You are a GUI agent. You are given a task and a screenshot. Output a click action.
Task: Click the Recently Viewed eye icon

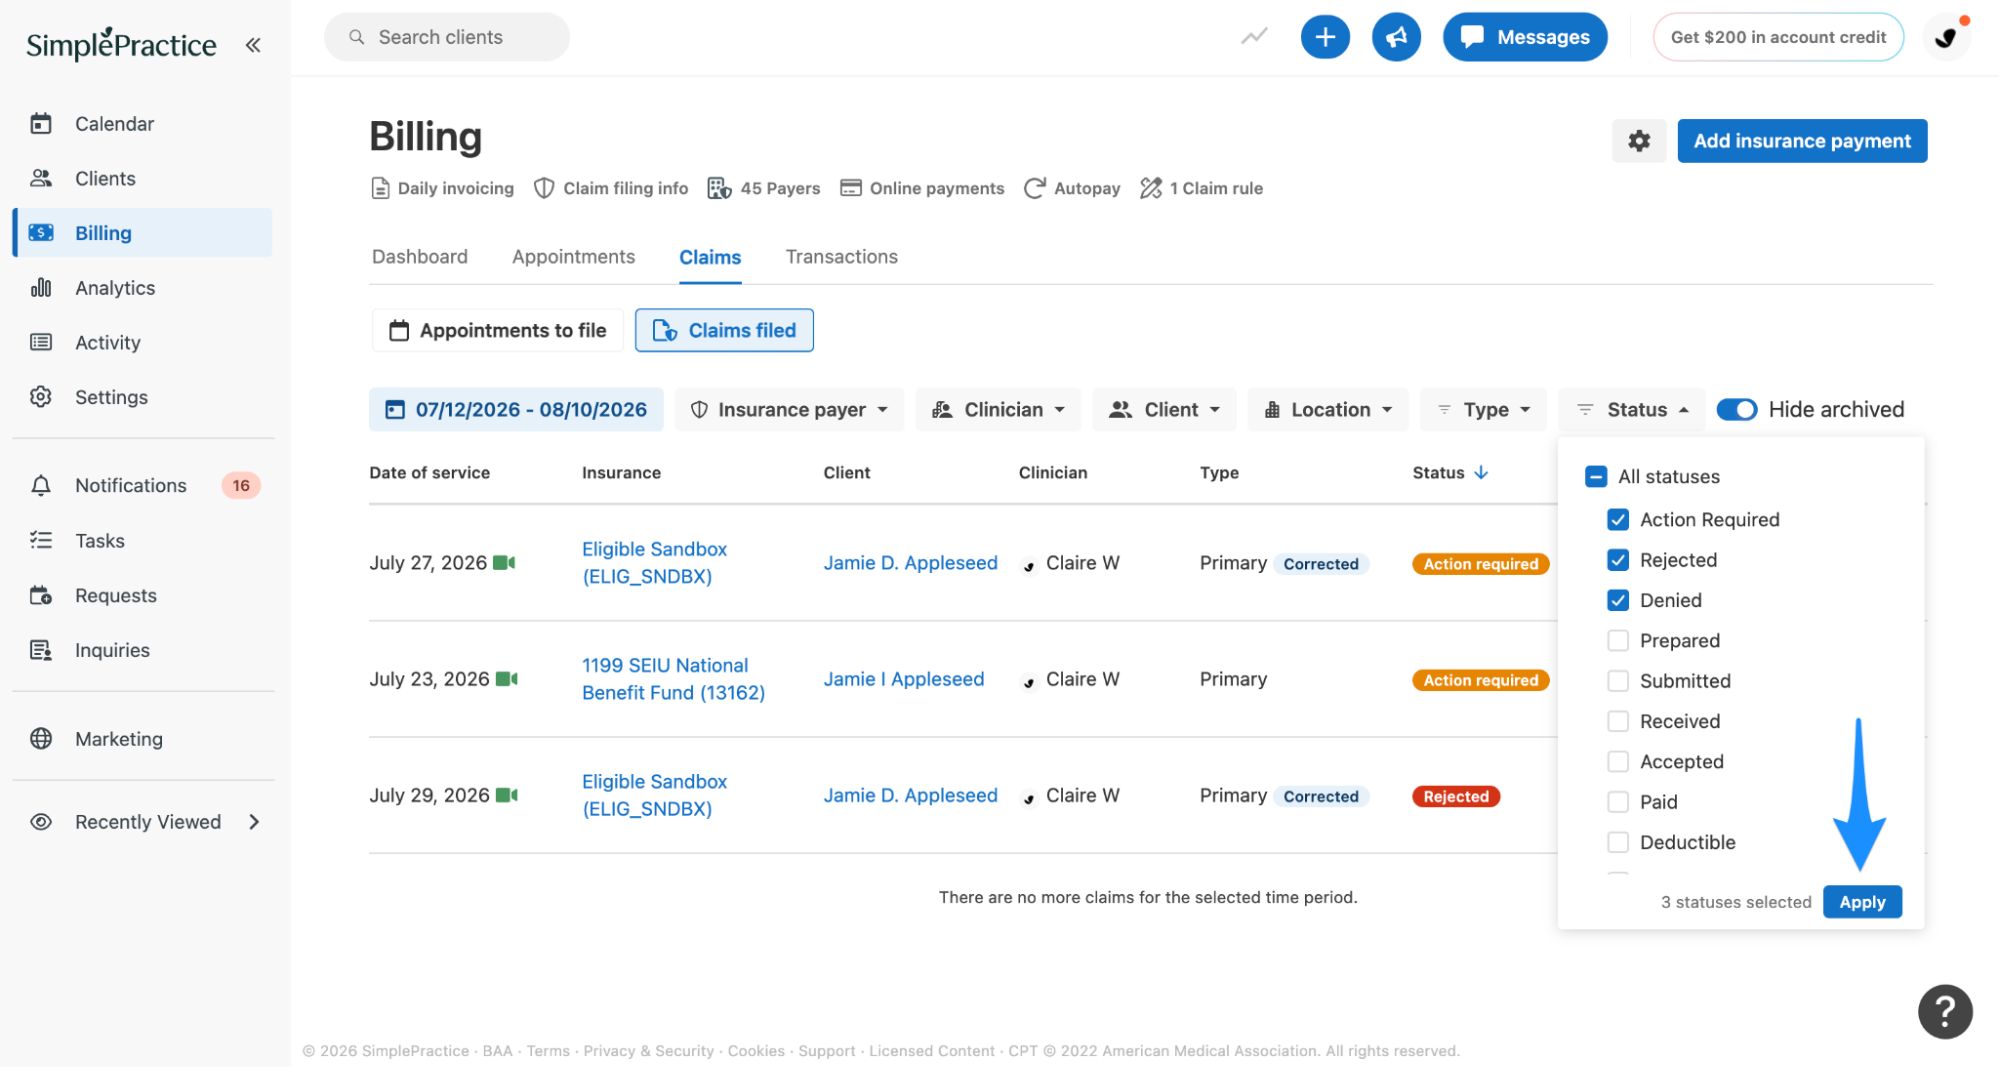coord(41,822)
